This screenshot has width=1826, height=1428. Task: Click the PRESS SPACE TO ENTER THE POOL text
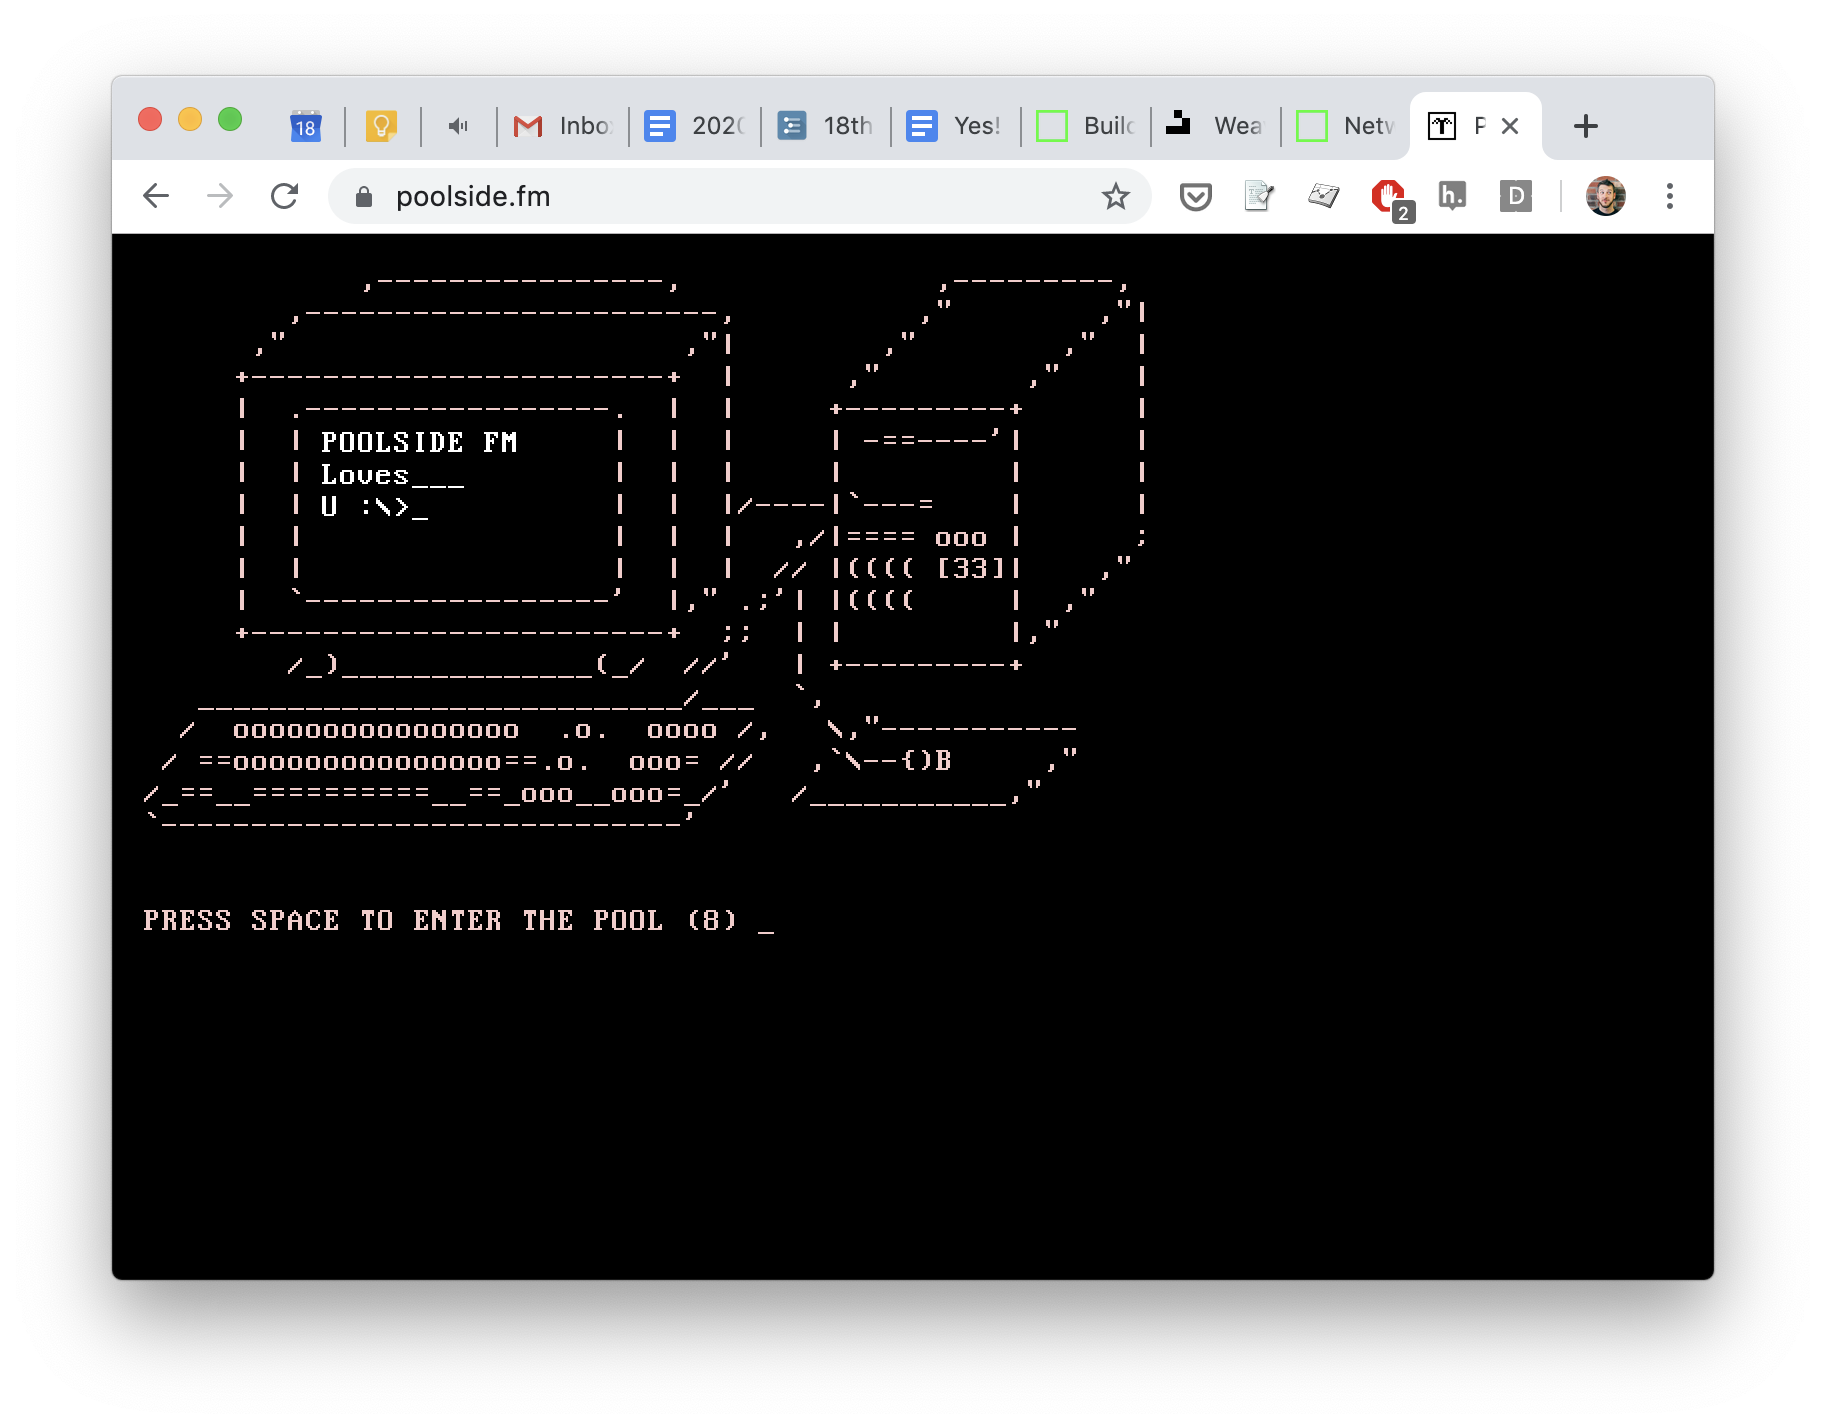[440, 920]
